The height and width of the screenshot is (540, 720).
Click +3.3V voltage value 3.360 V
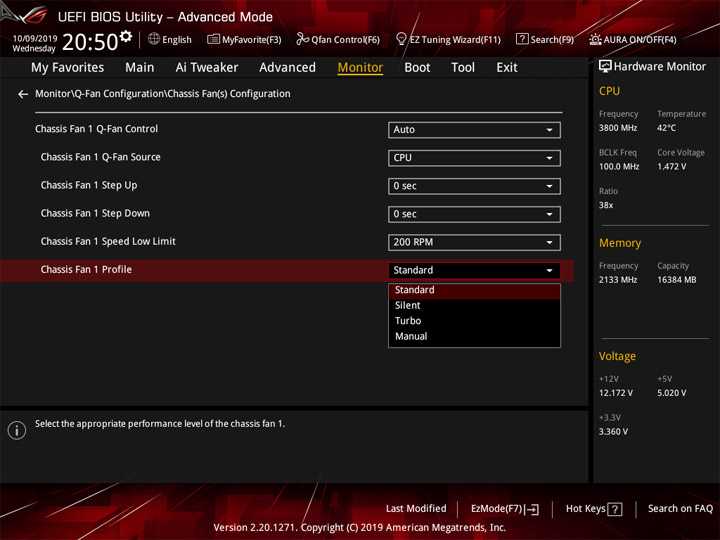(x=613, y=432)
